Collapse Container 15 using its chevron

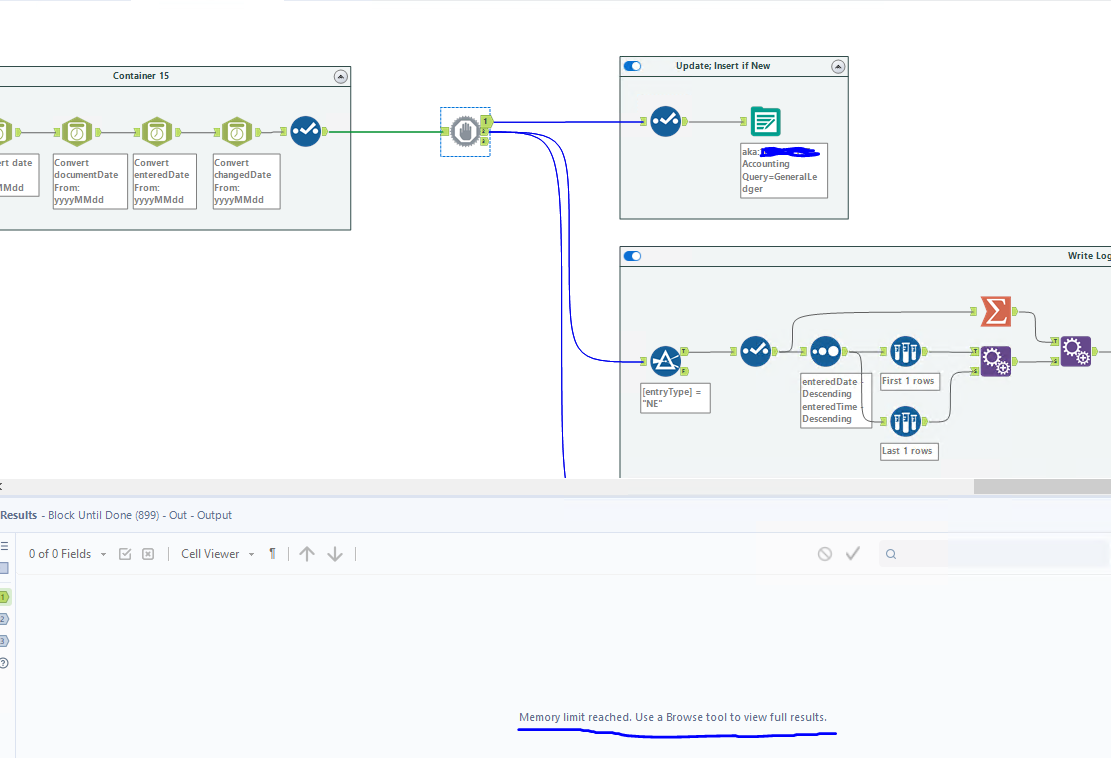[x=340, y=75]
